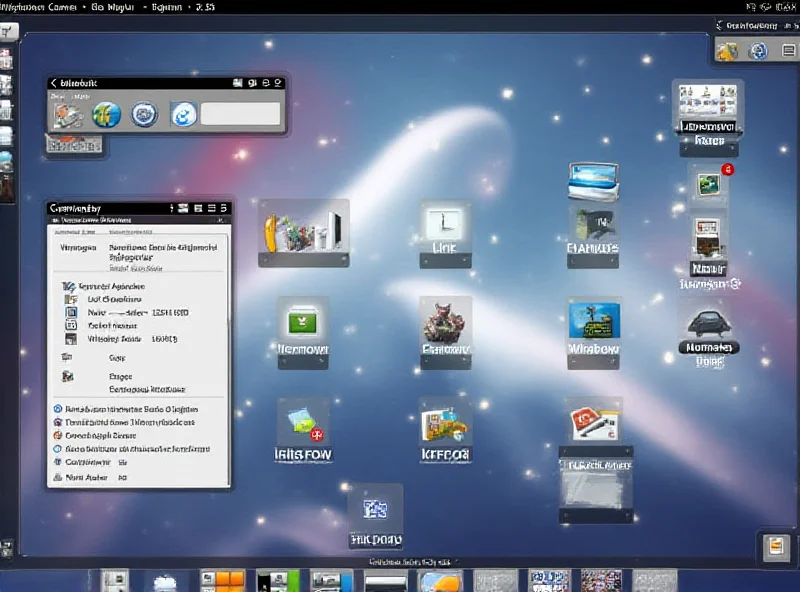Image resolution: width=800 pixels, height=592 pixels.
Task: Open the dark landscape photo desktop icon
Action: coord(593,224)
